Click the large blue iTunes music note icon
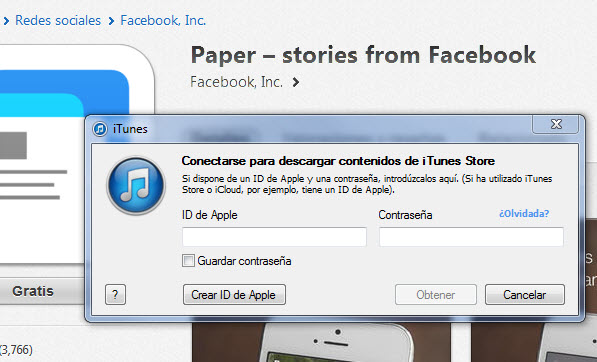The height and width of the screenshot is (362, 597). tap(136, 185)
